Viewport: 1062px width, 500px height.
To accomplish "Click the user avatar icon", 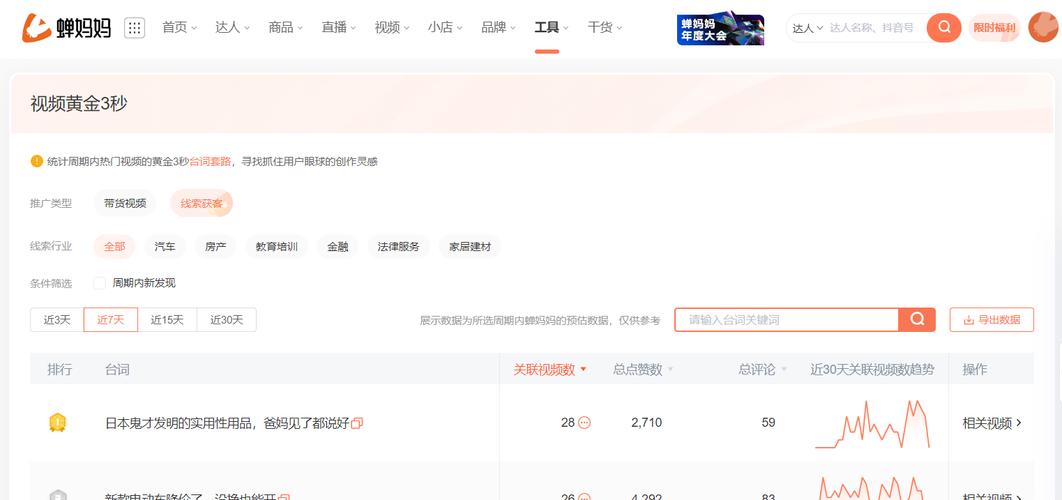I will [x=1043, y=28].
